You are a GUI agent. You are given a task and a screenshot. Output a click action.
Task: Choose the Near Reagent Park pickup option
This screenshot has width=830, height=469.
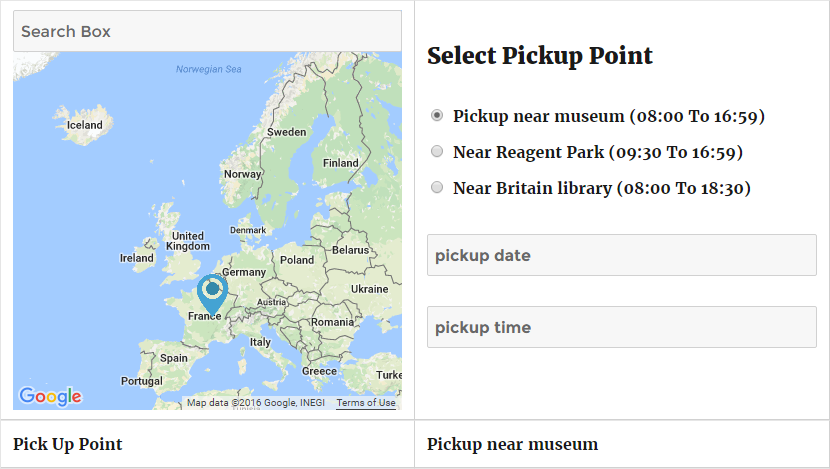437,151
